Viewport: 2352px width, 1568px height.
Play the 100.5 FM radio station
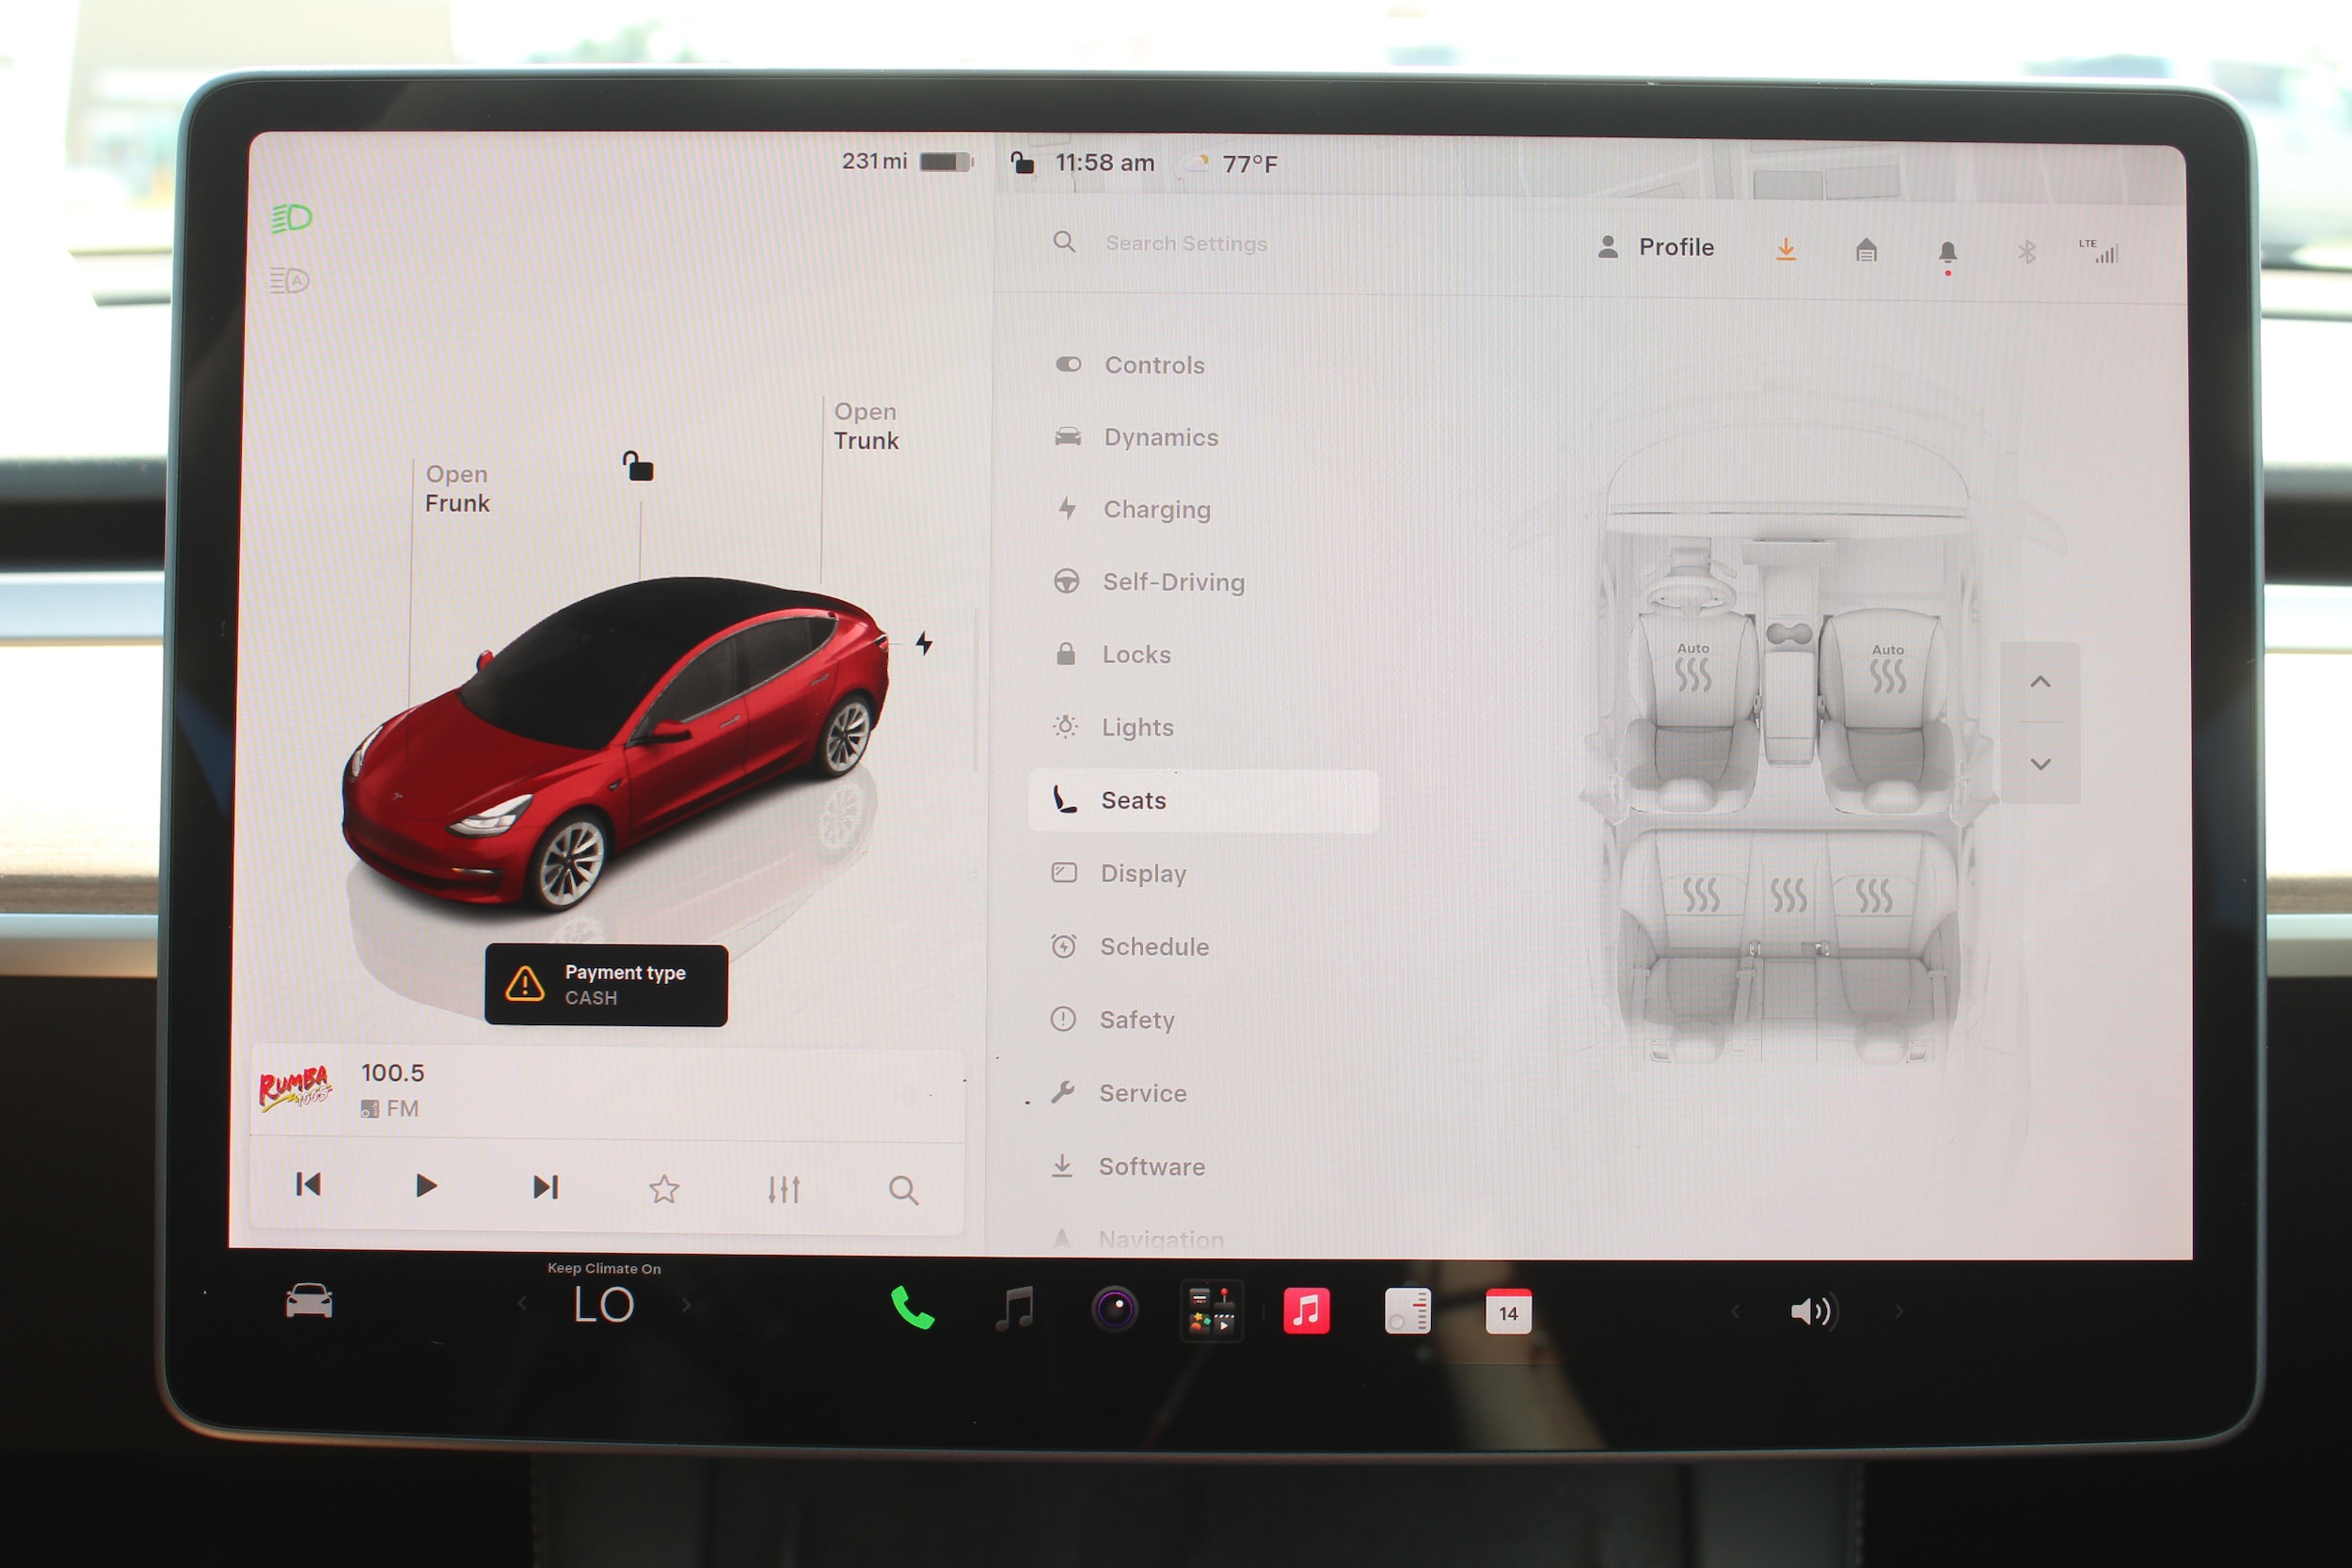coord(425,1186)
